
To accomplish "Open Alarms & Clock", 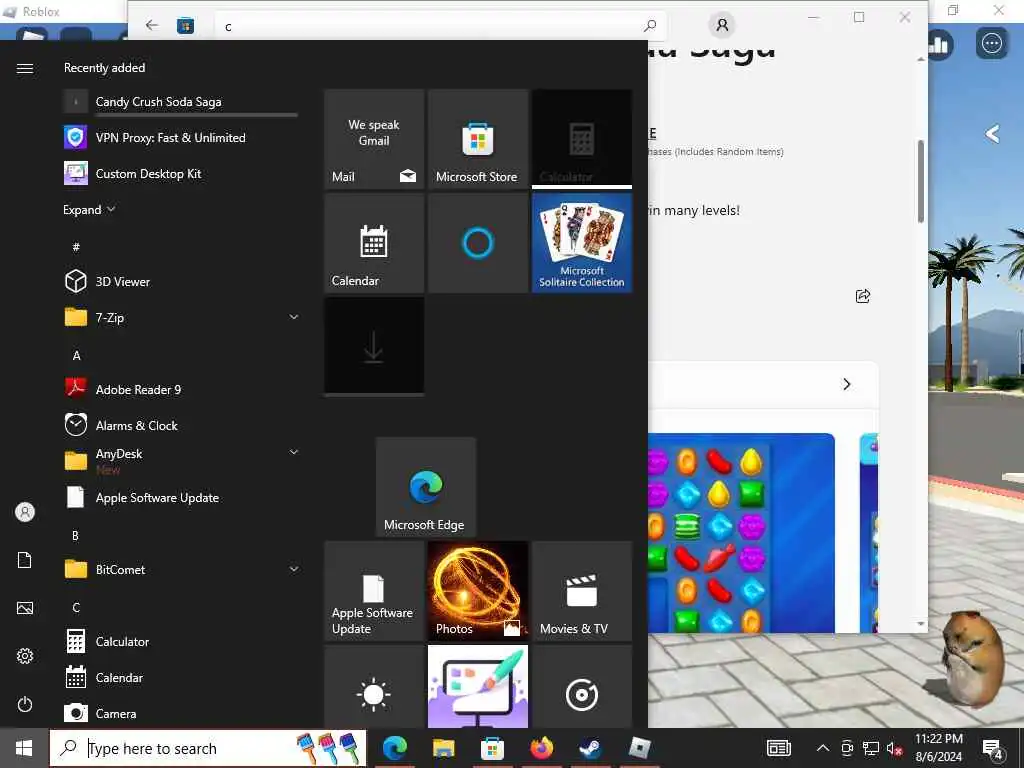I will [181, 425].
